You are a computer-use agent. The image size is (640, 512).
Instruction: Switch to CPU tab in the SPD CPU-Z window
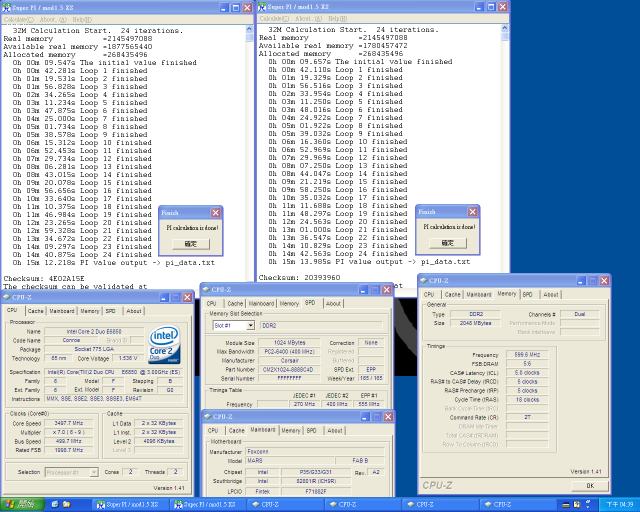(211, 304)
